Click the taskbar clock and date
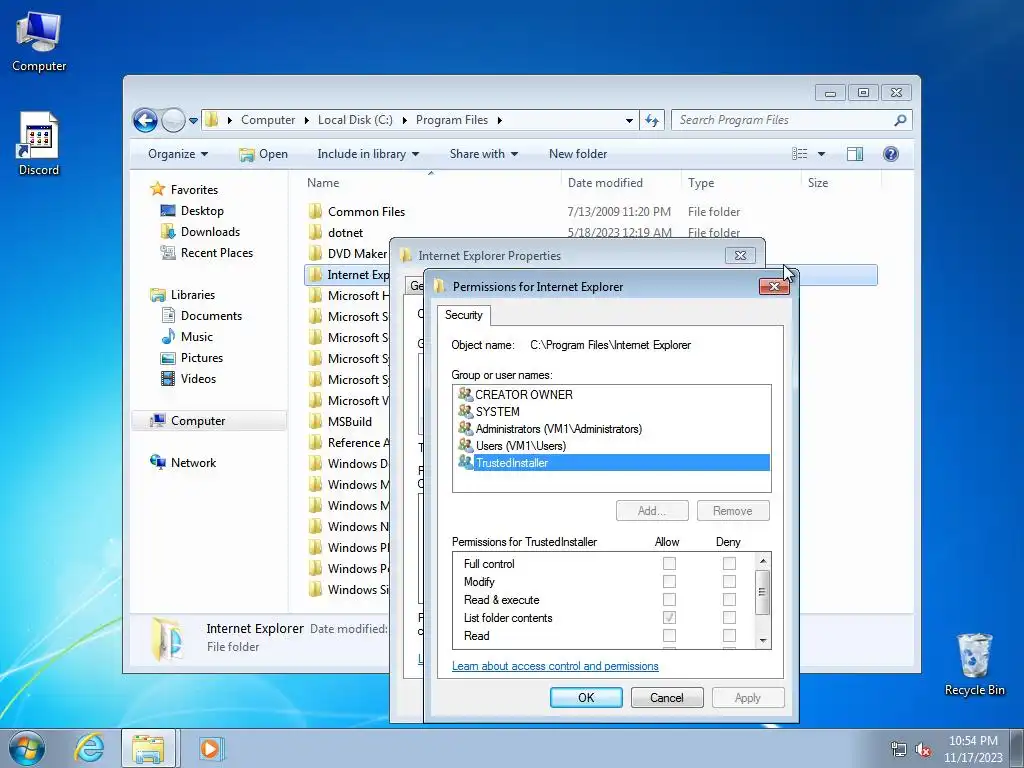This screenshot has height=768, width=1024. point(973,749)
